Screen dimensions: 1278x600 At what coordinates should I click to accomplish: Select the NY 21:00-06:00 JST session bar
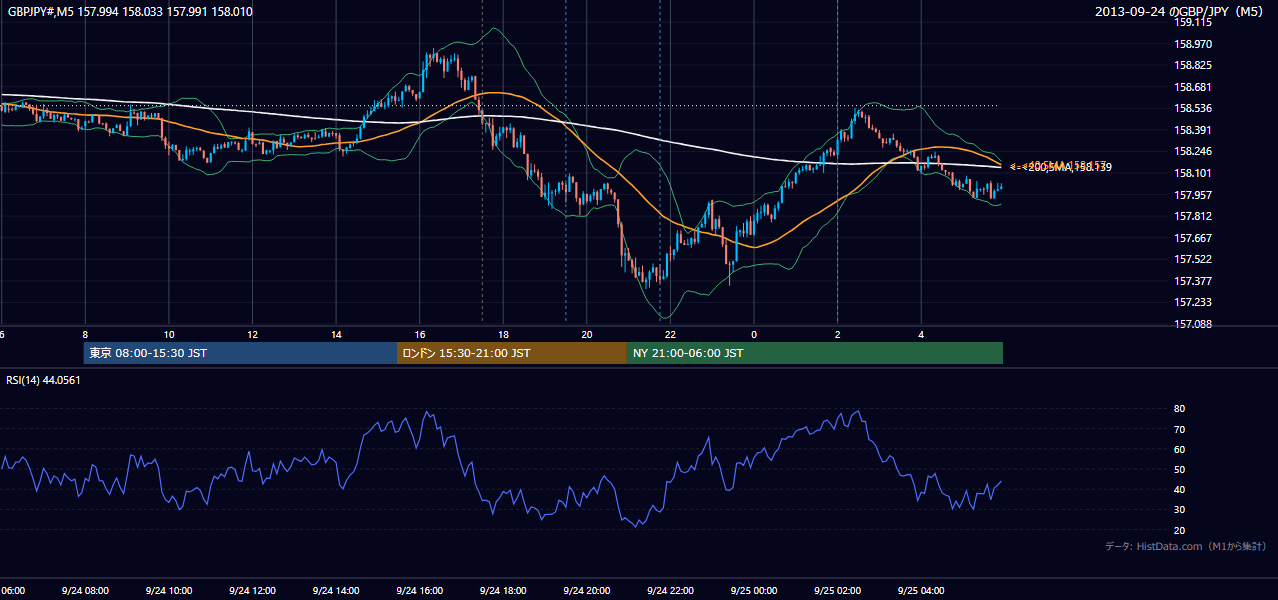815,353
